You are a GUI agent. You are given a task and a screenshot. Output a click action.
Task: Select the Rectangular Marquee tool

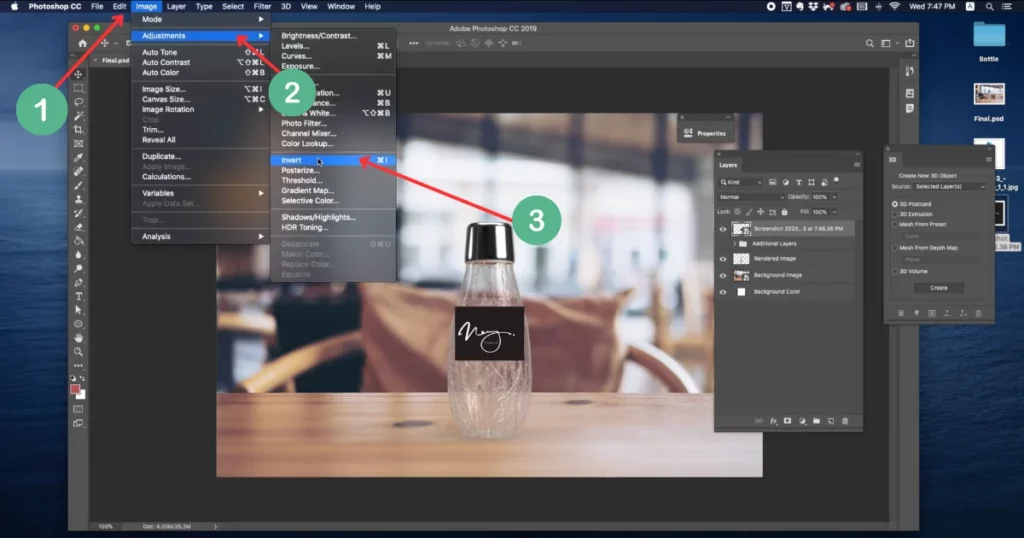click(78, 87)
